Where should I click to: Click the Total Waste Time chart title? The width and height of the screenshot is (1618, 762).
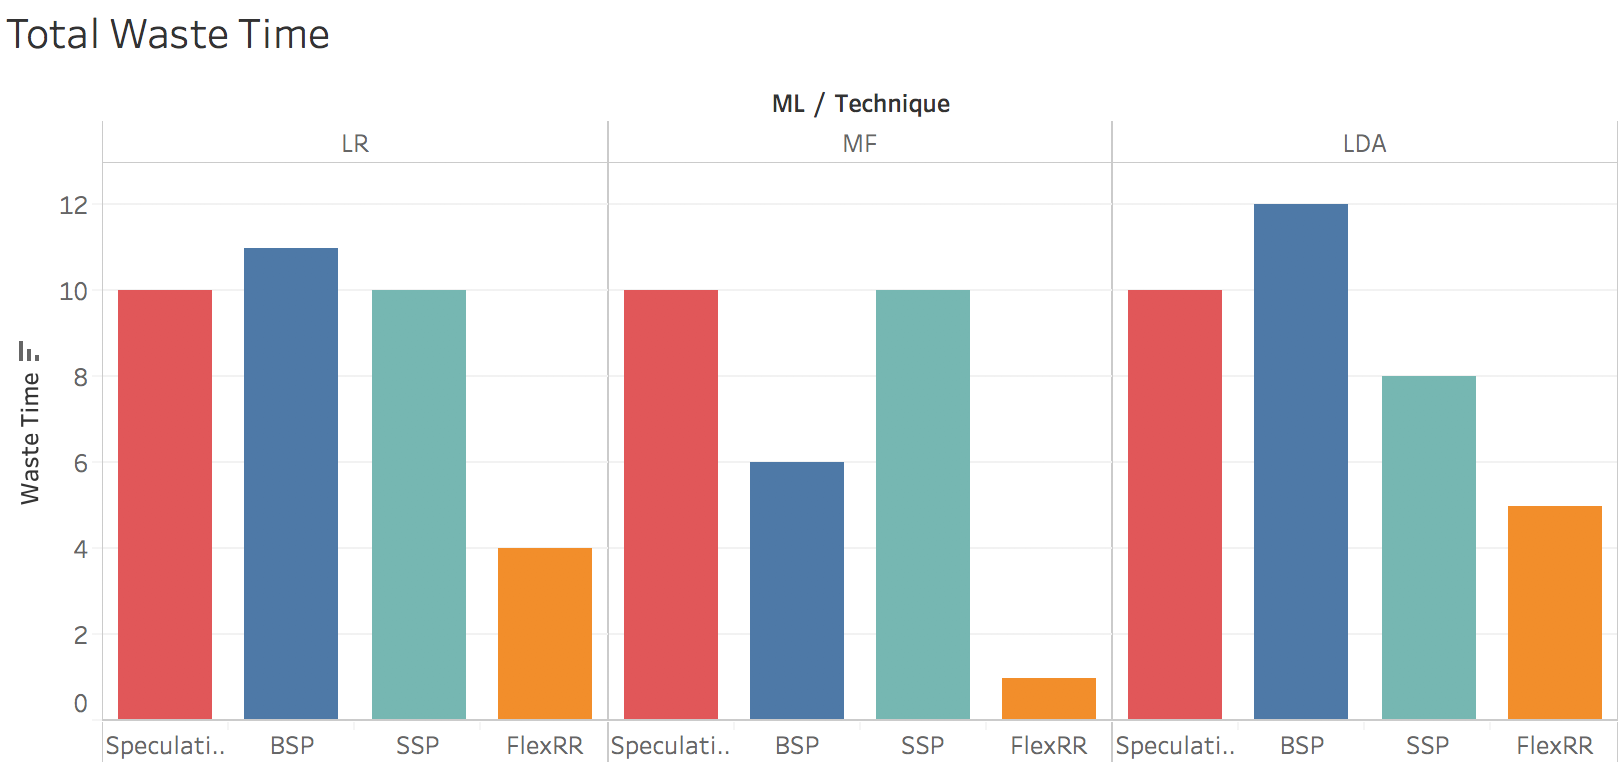168,35
